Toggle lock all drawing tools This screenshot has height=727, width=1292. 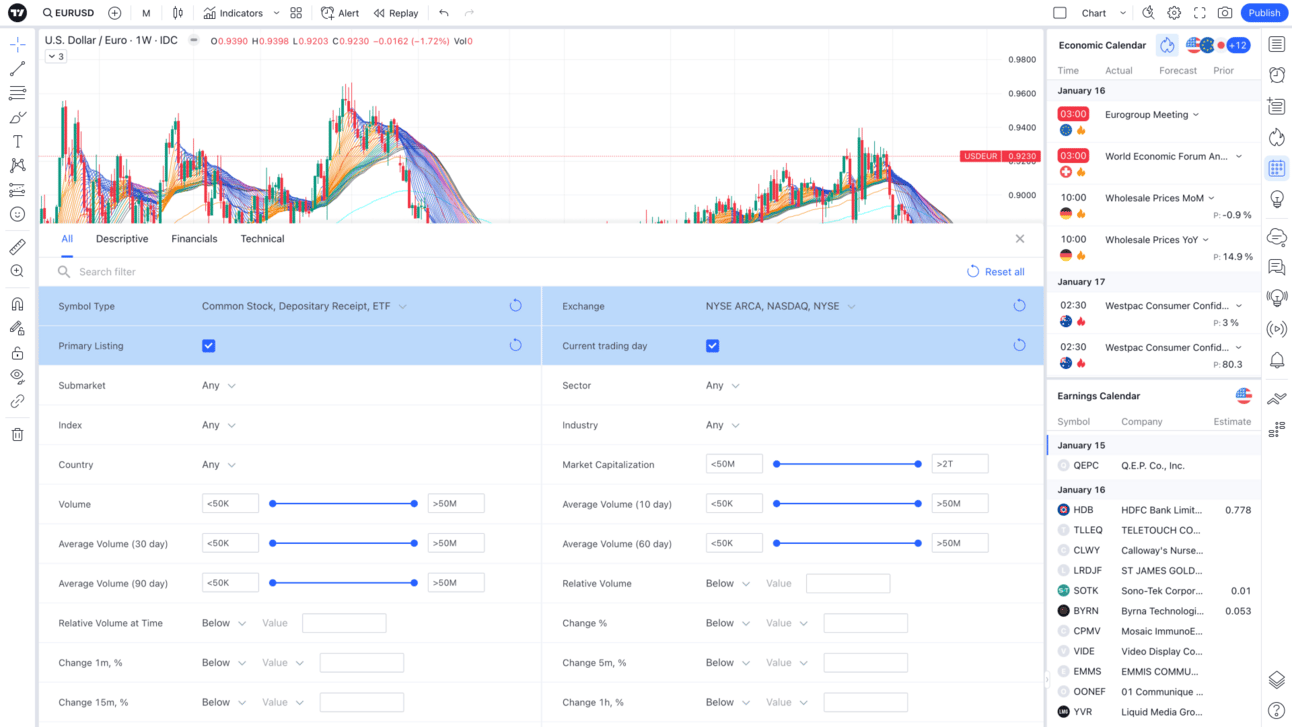click(17, 353)
